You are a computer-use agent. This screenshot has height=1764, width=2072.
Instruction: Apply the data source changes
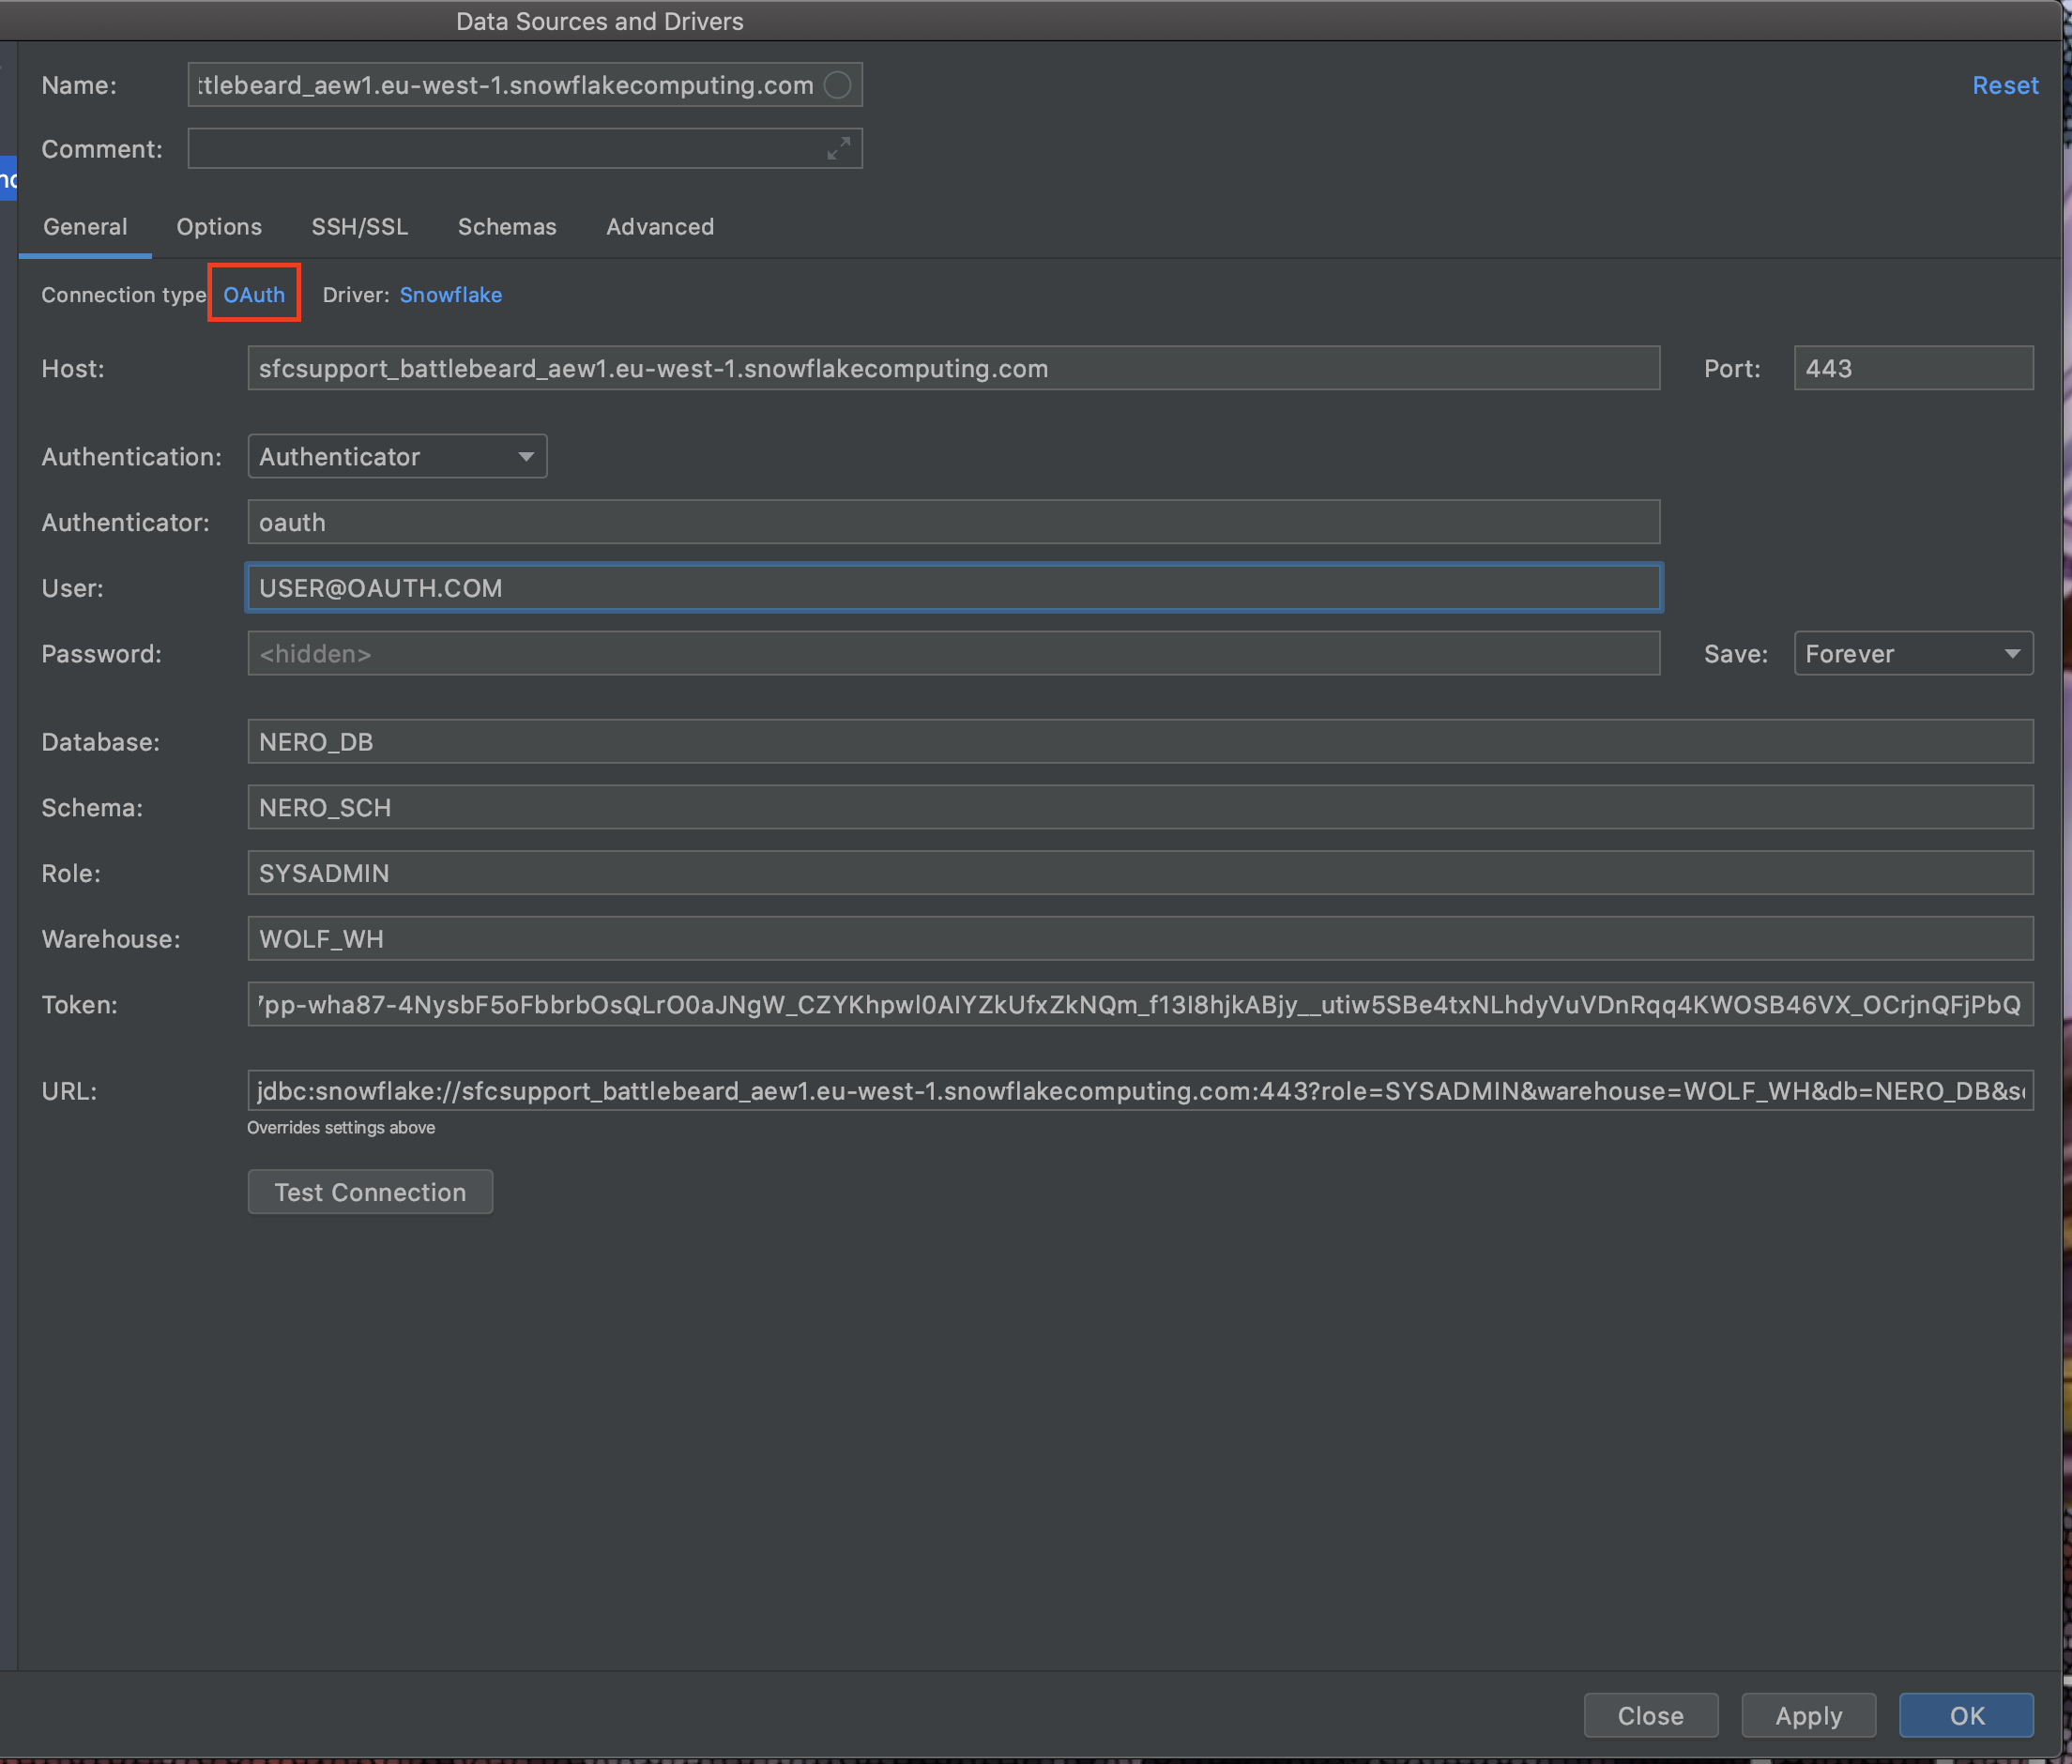[x=1808, y=1715]
